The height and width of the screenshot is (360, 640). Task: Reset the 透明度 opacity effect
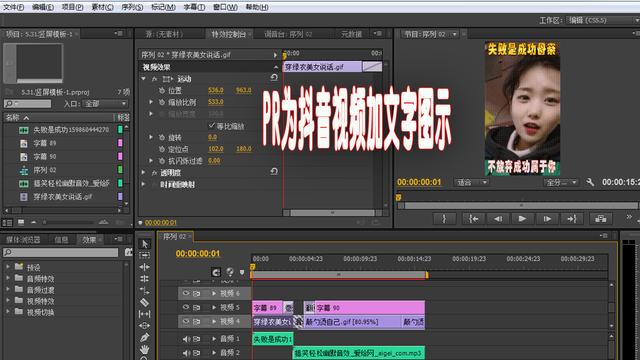[x=274, y=172]
